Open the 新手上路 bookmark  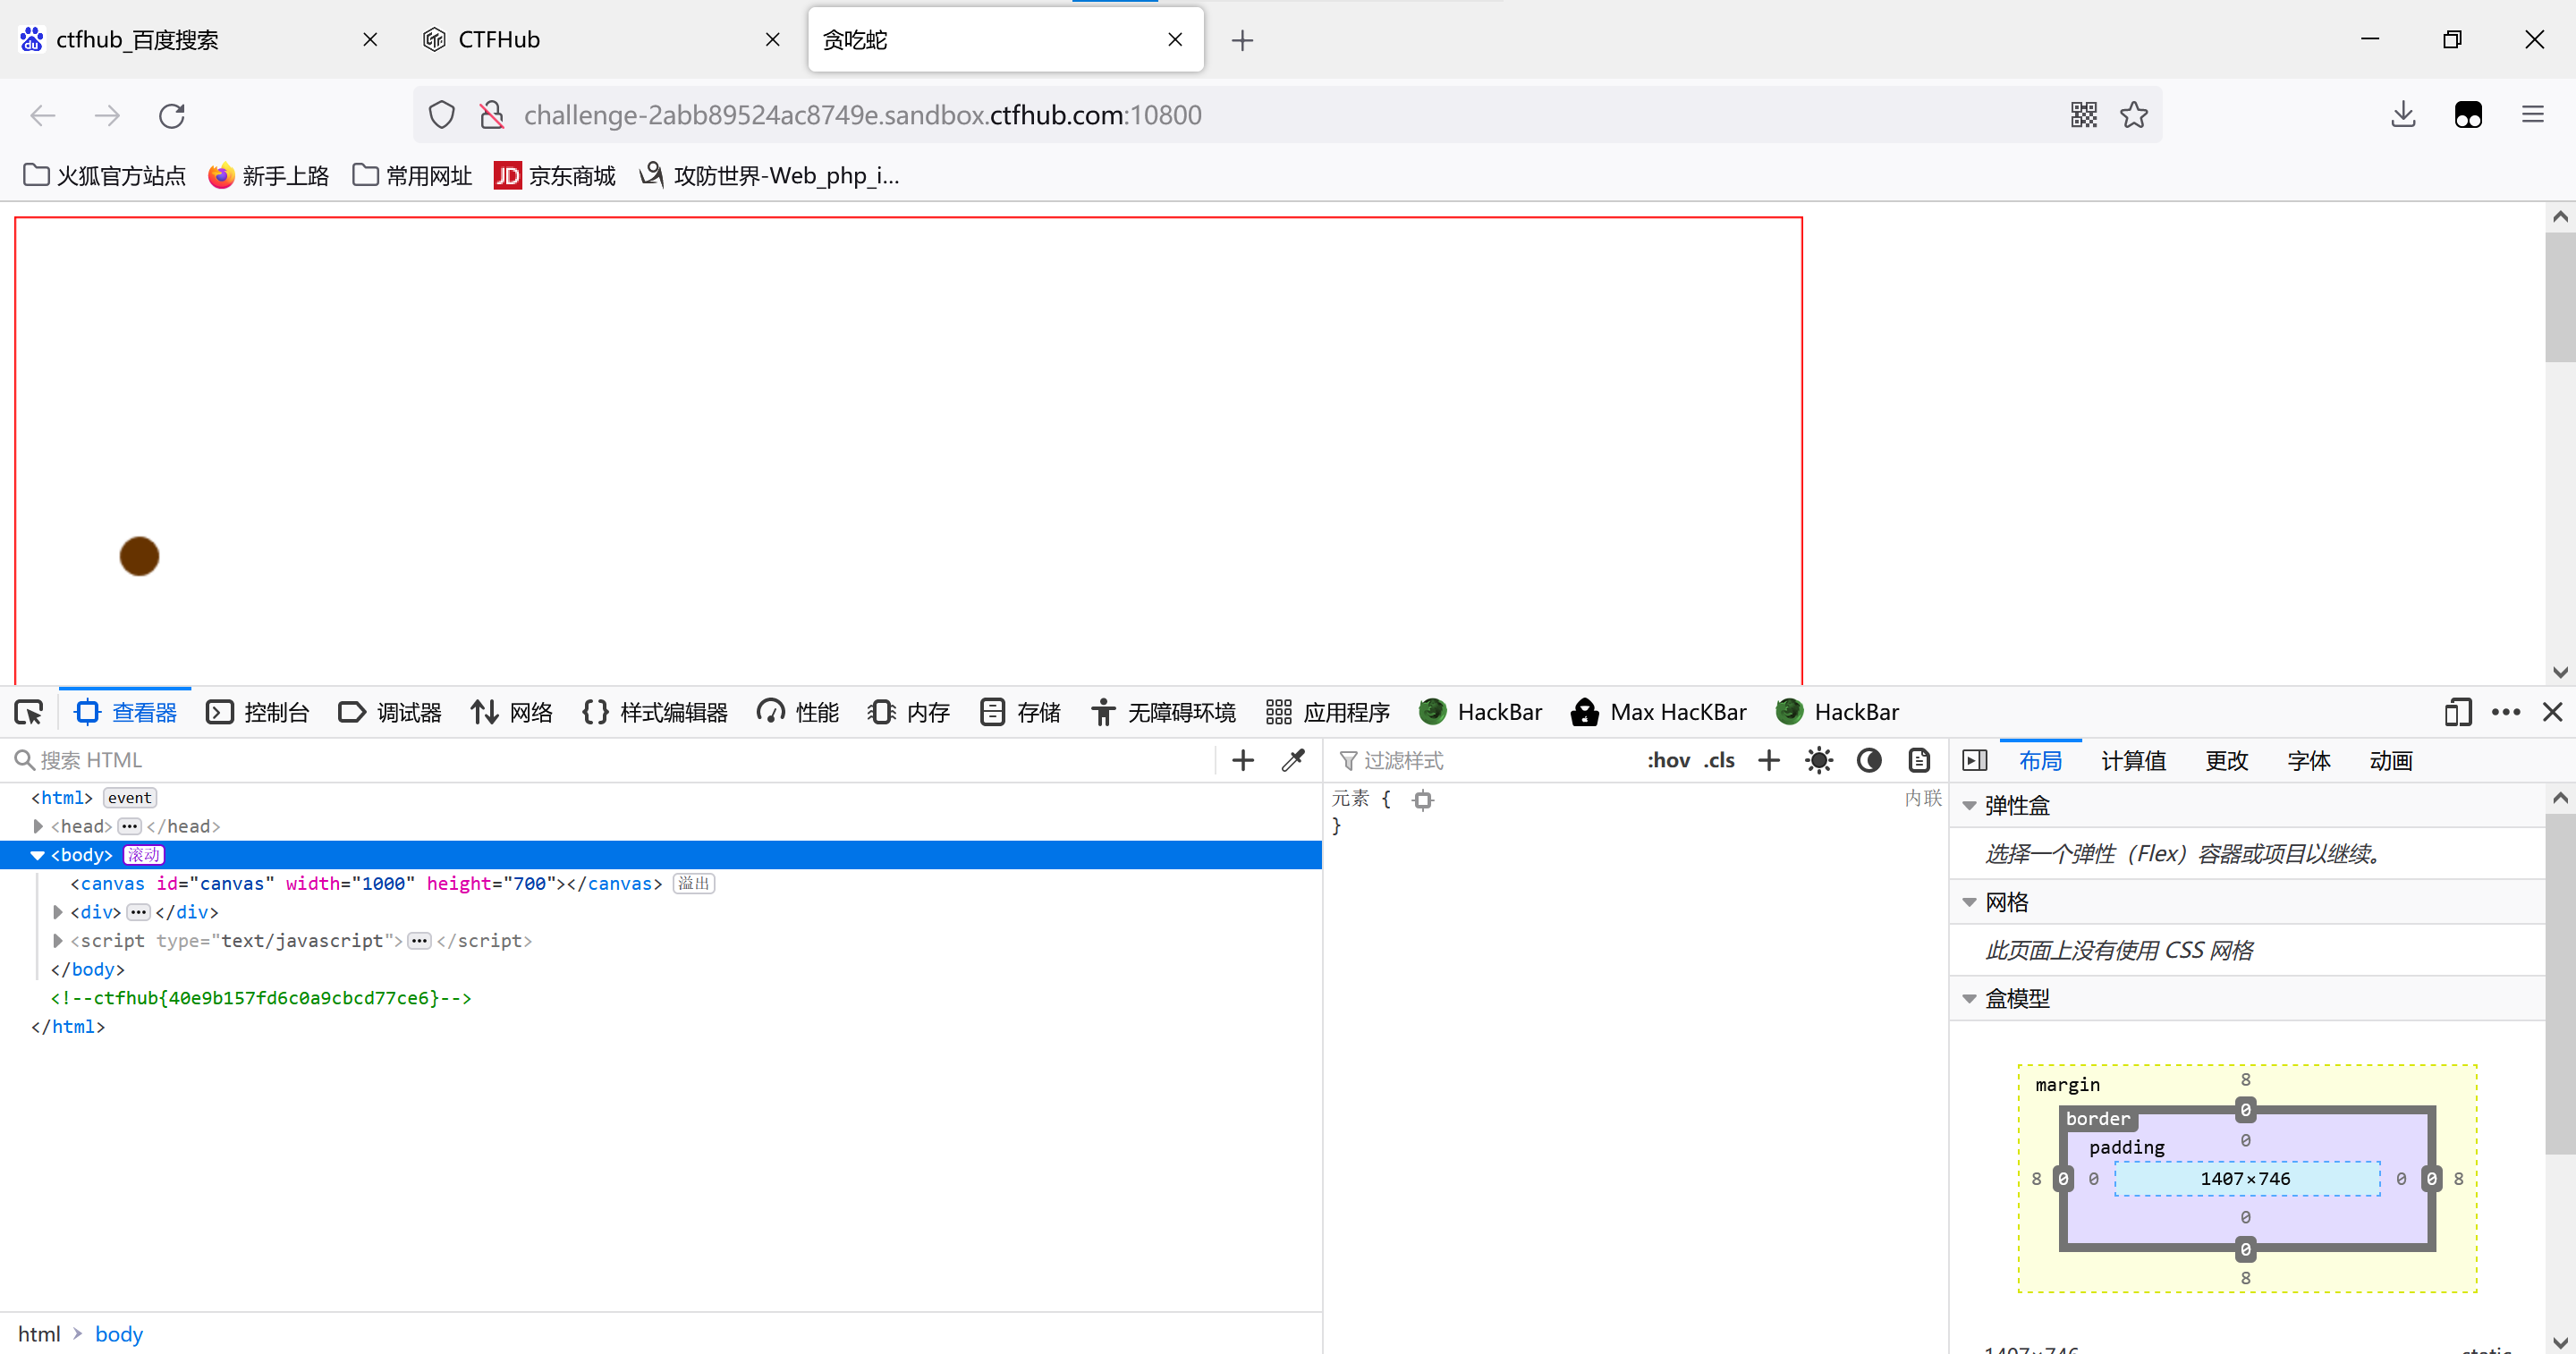269,176
